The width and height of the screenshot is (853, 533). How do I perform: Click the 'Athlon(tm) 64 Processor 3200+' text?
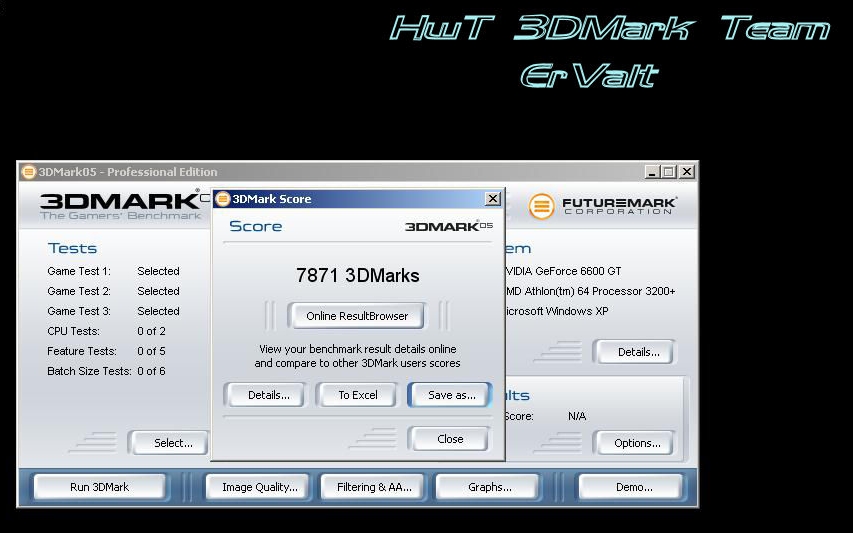coord(600,291)
